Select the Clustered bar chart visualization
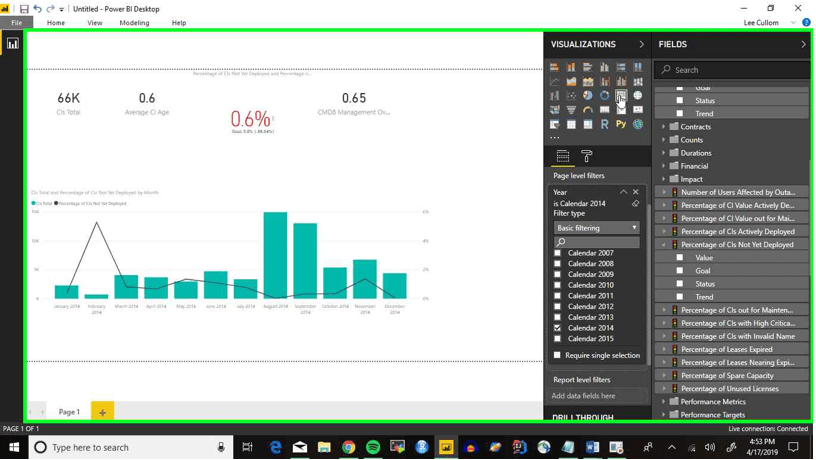 click(x=588, y=67)
